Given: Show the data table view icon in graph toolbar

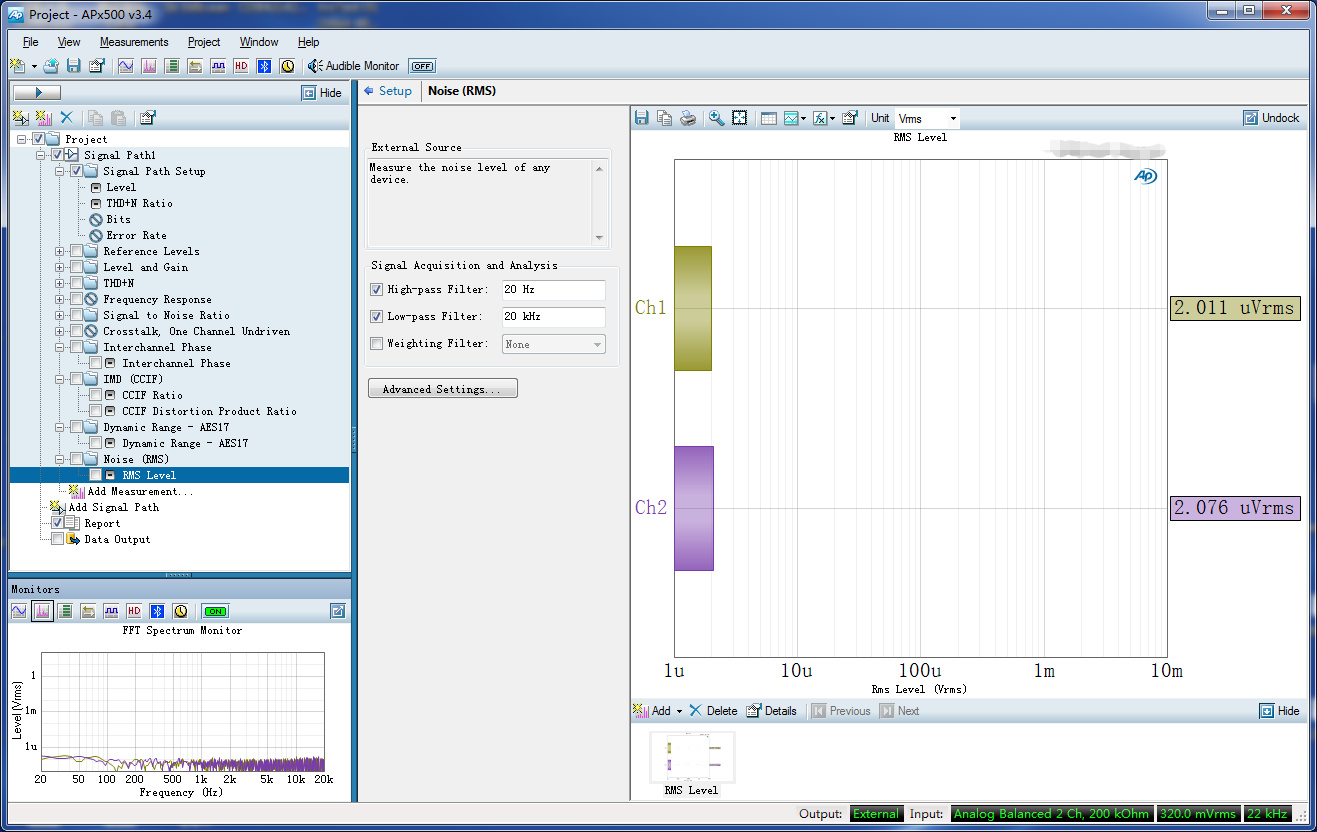Looking at the screenshot, I should (x=768, y=118).
